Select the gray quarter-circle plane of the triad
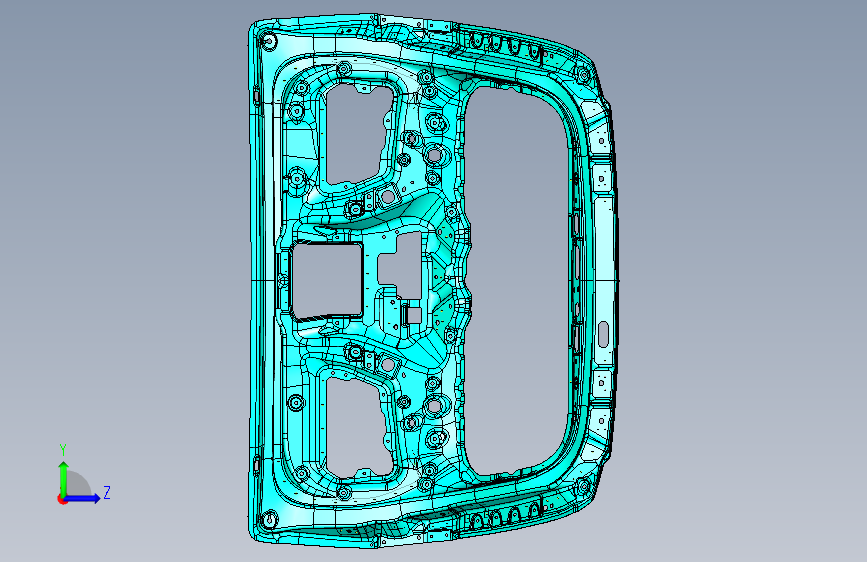867x562 pixels. 77,483
